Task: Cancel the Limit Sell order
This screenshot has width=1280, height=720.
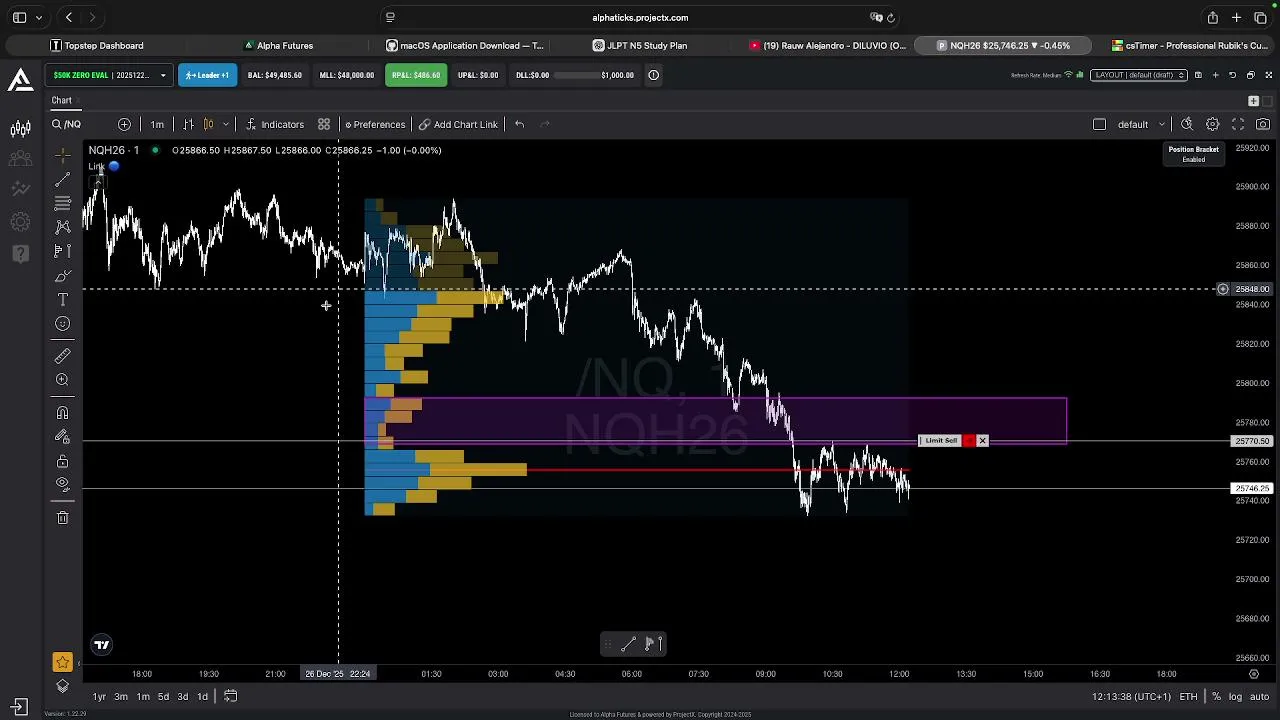Action: pyautogui.click(x=982, y=441)
